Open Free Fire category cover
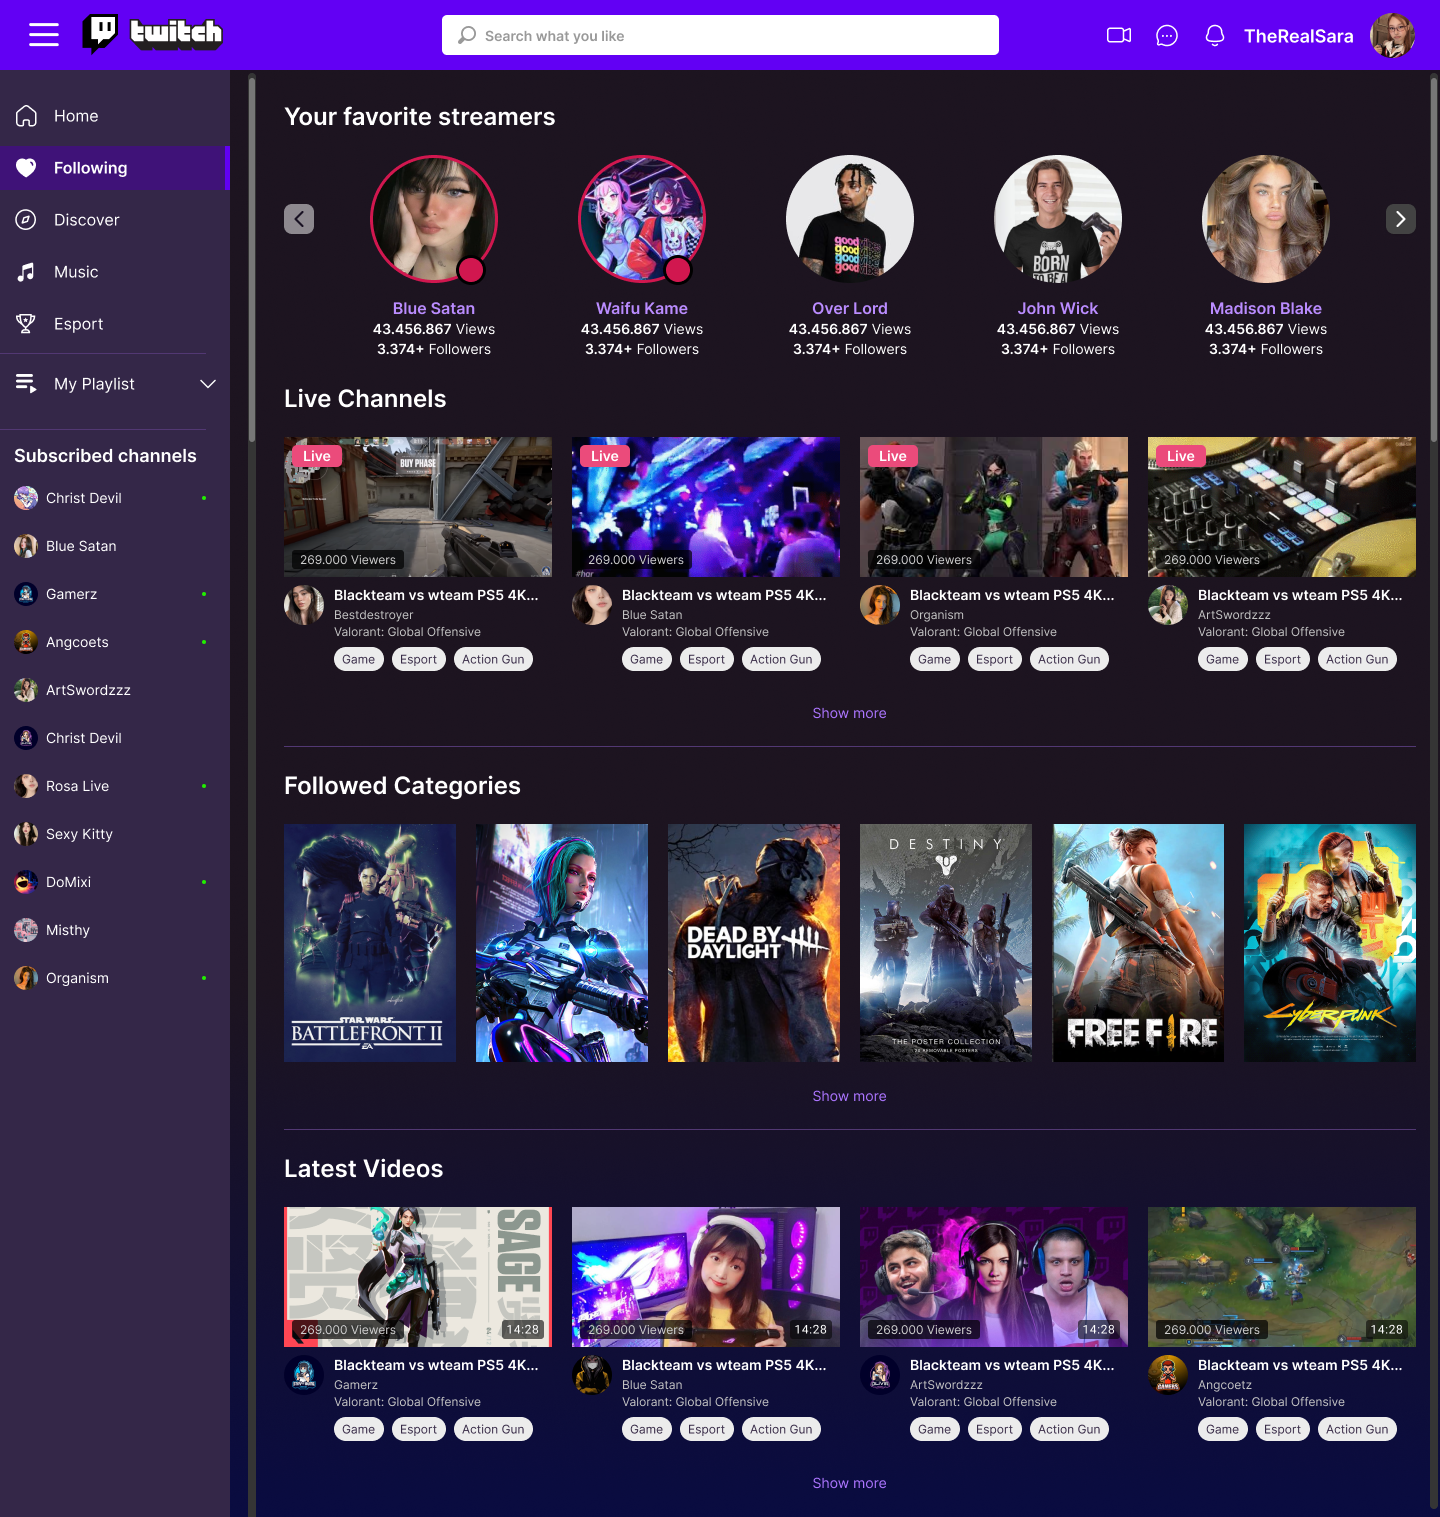The width and height of the screenshot is (1440, 1517). (1138, 943)
